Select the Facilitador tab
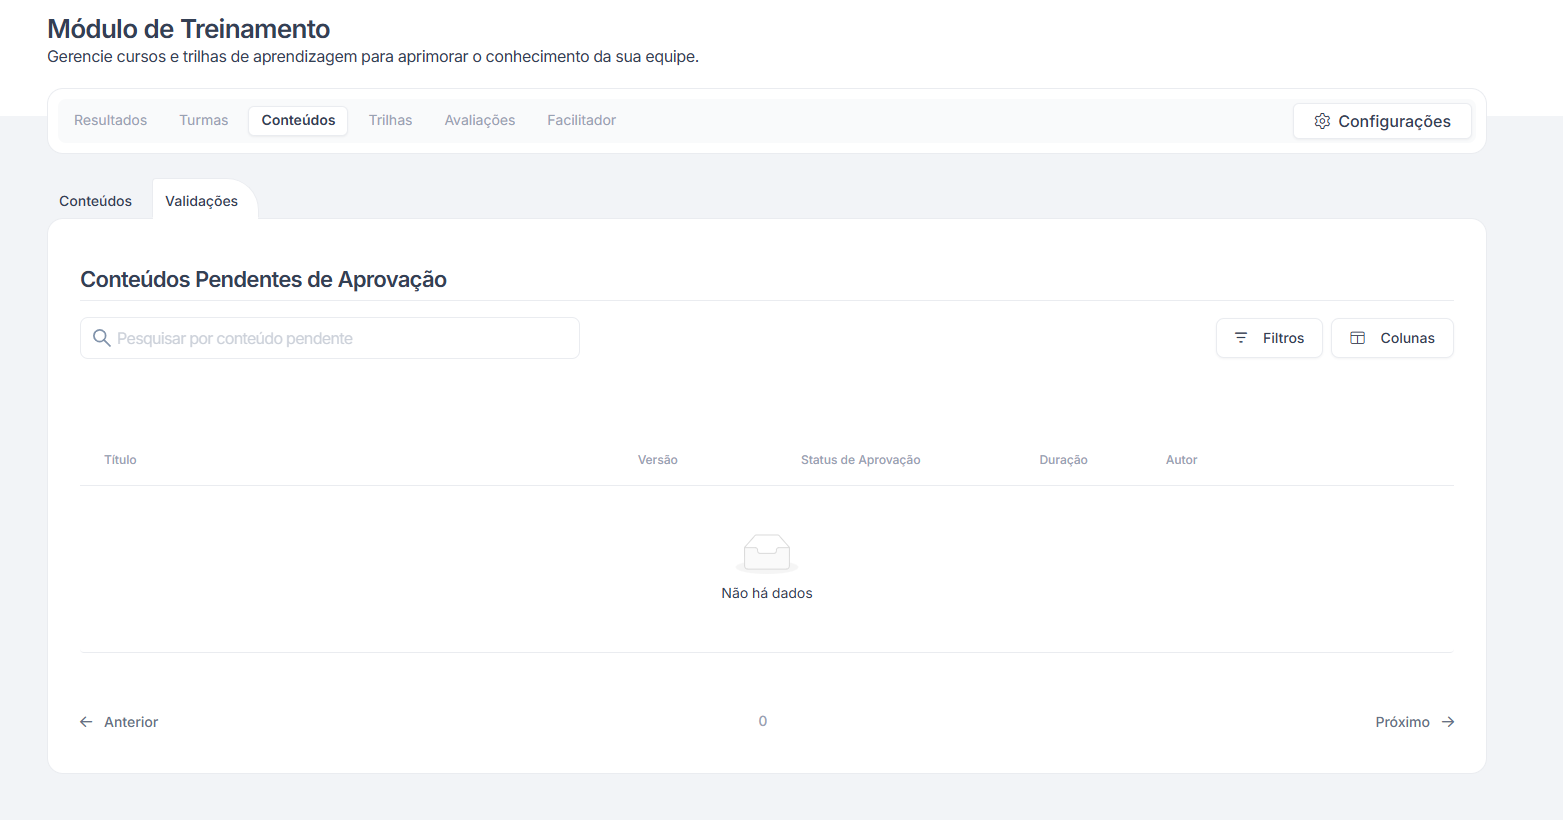Image resolution: width=1563 pixels, height=820 pixels. tap(581, 120)
